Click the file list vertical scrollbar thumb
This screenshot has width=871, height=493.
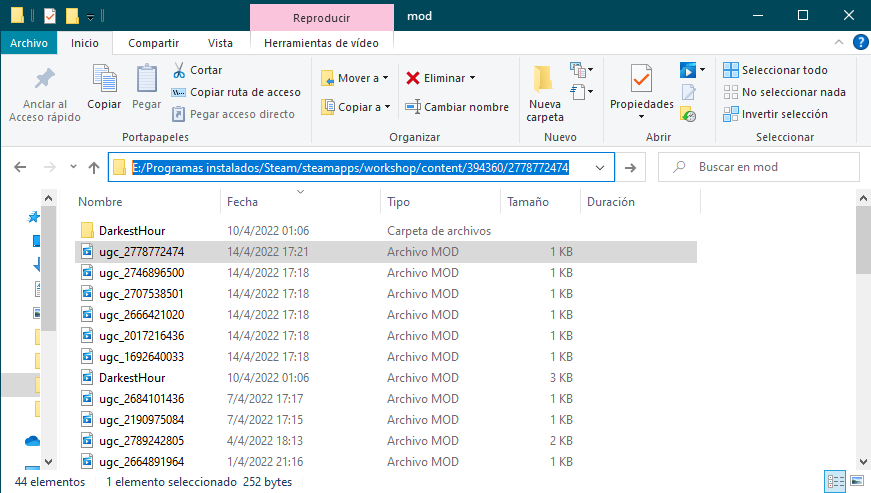[x=863, y=240]
